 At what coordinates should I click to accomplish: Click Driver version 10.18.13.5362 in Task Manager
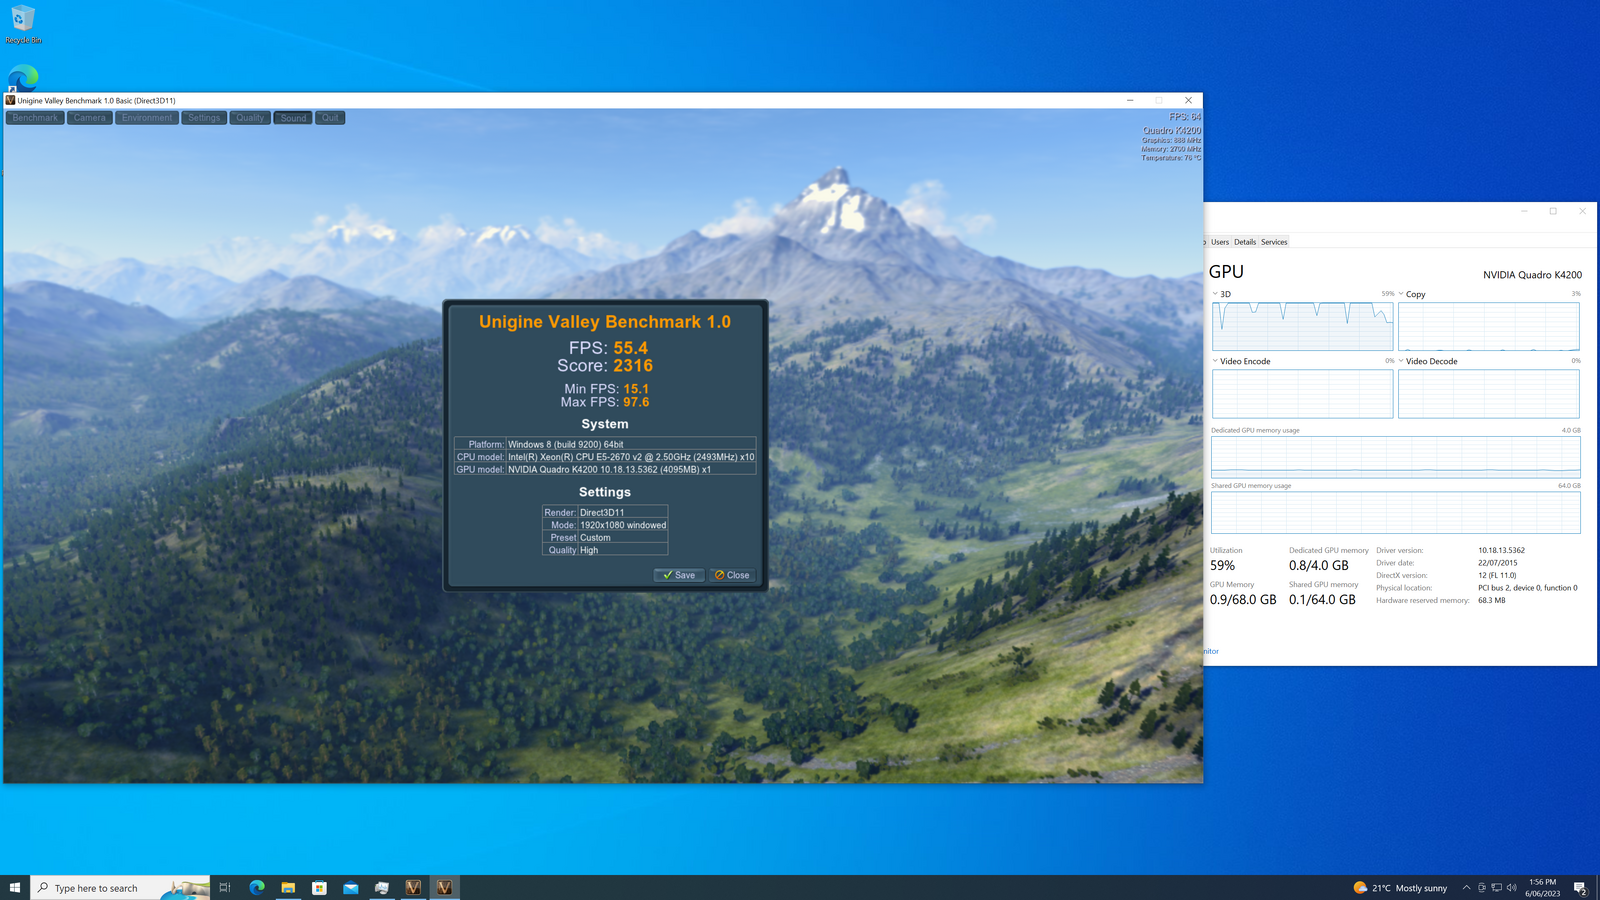coord(1501,550)
